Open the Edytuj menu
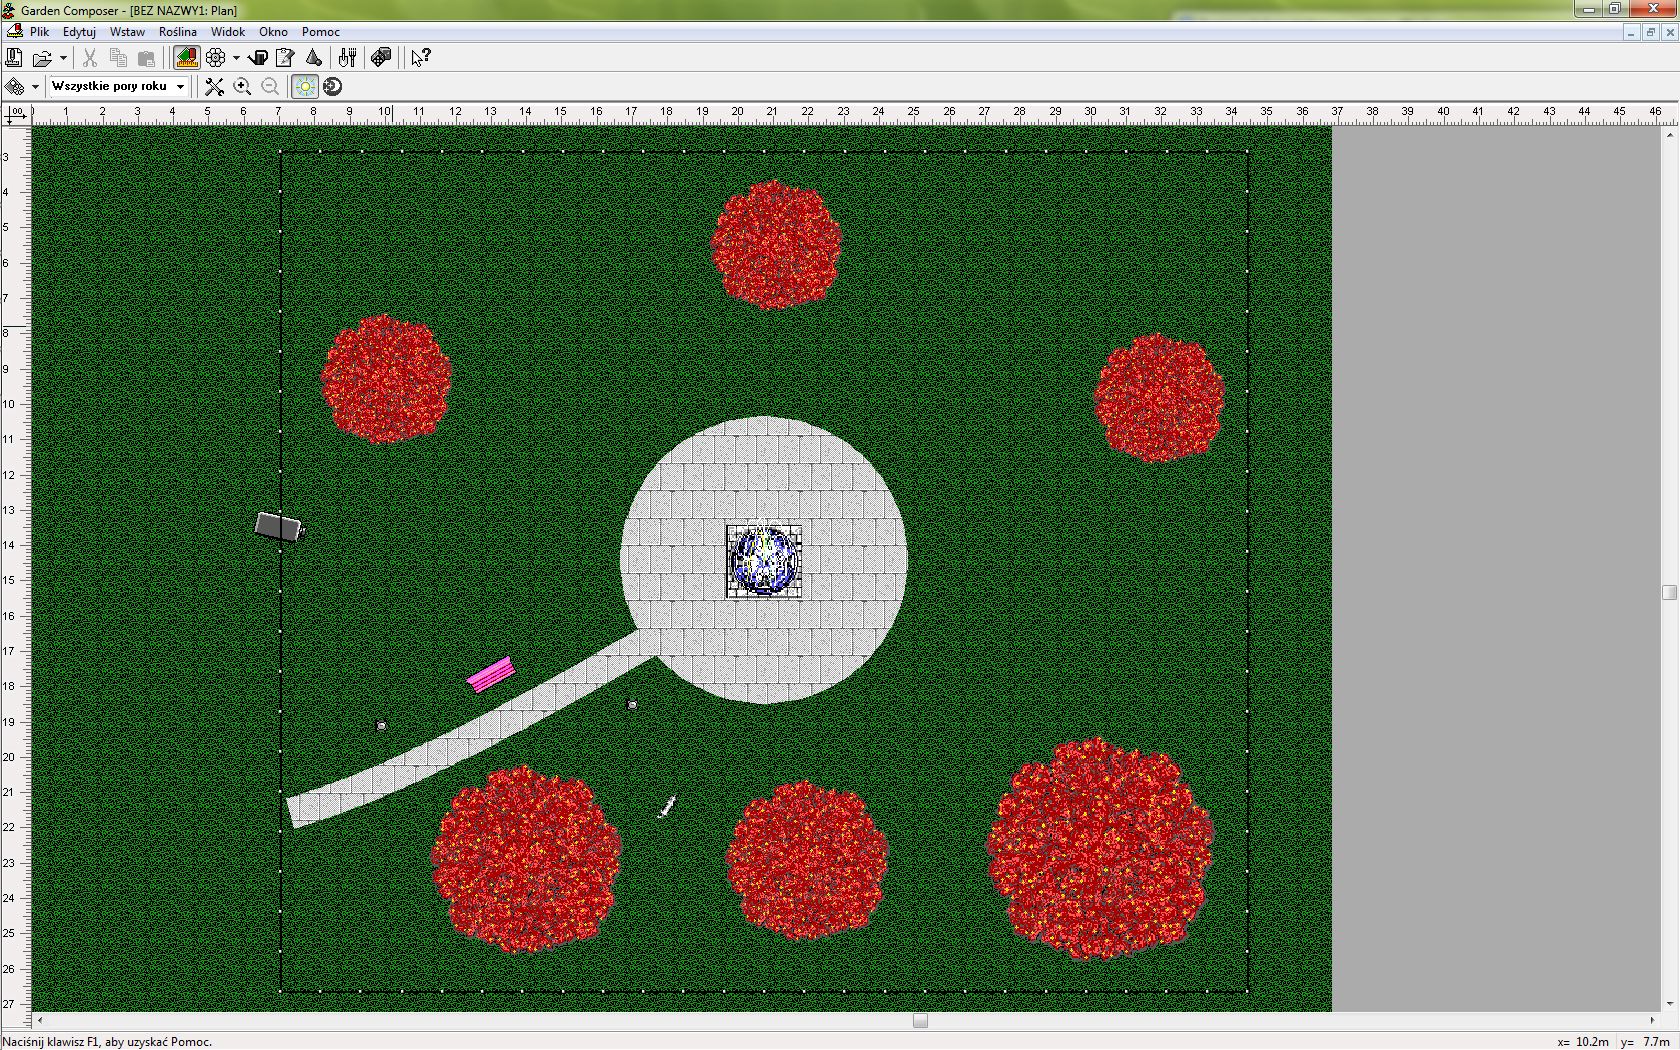The width and height of the screenshot is (1680, 1050). pos(79,32)
